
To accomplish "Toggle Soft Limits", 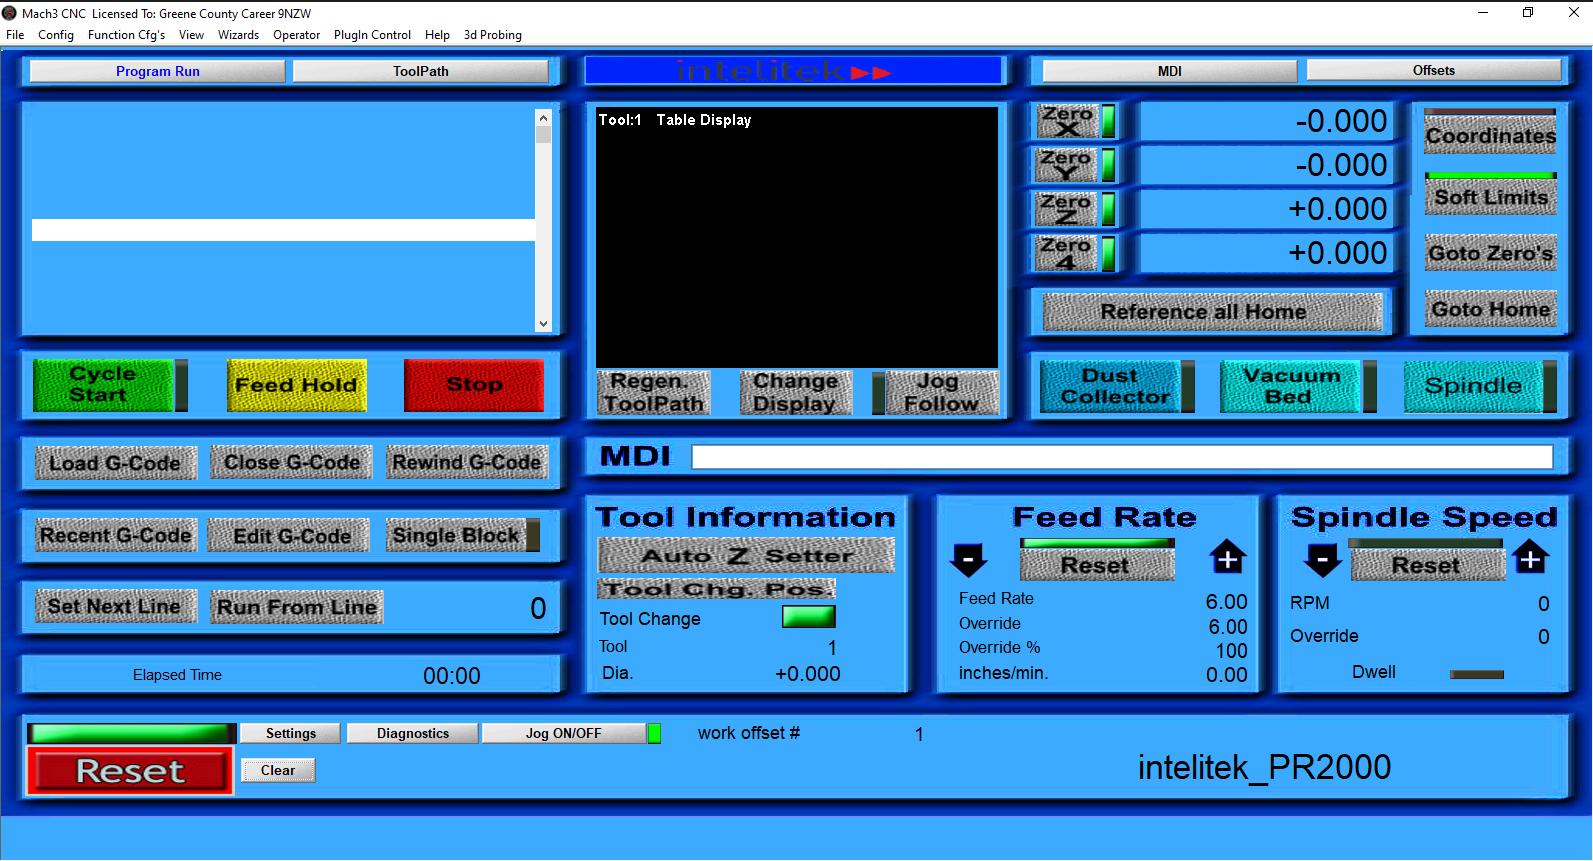I will [1490, 197].
